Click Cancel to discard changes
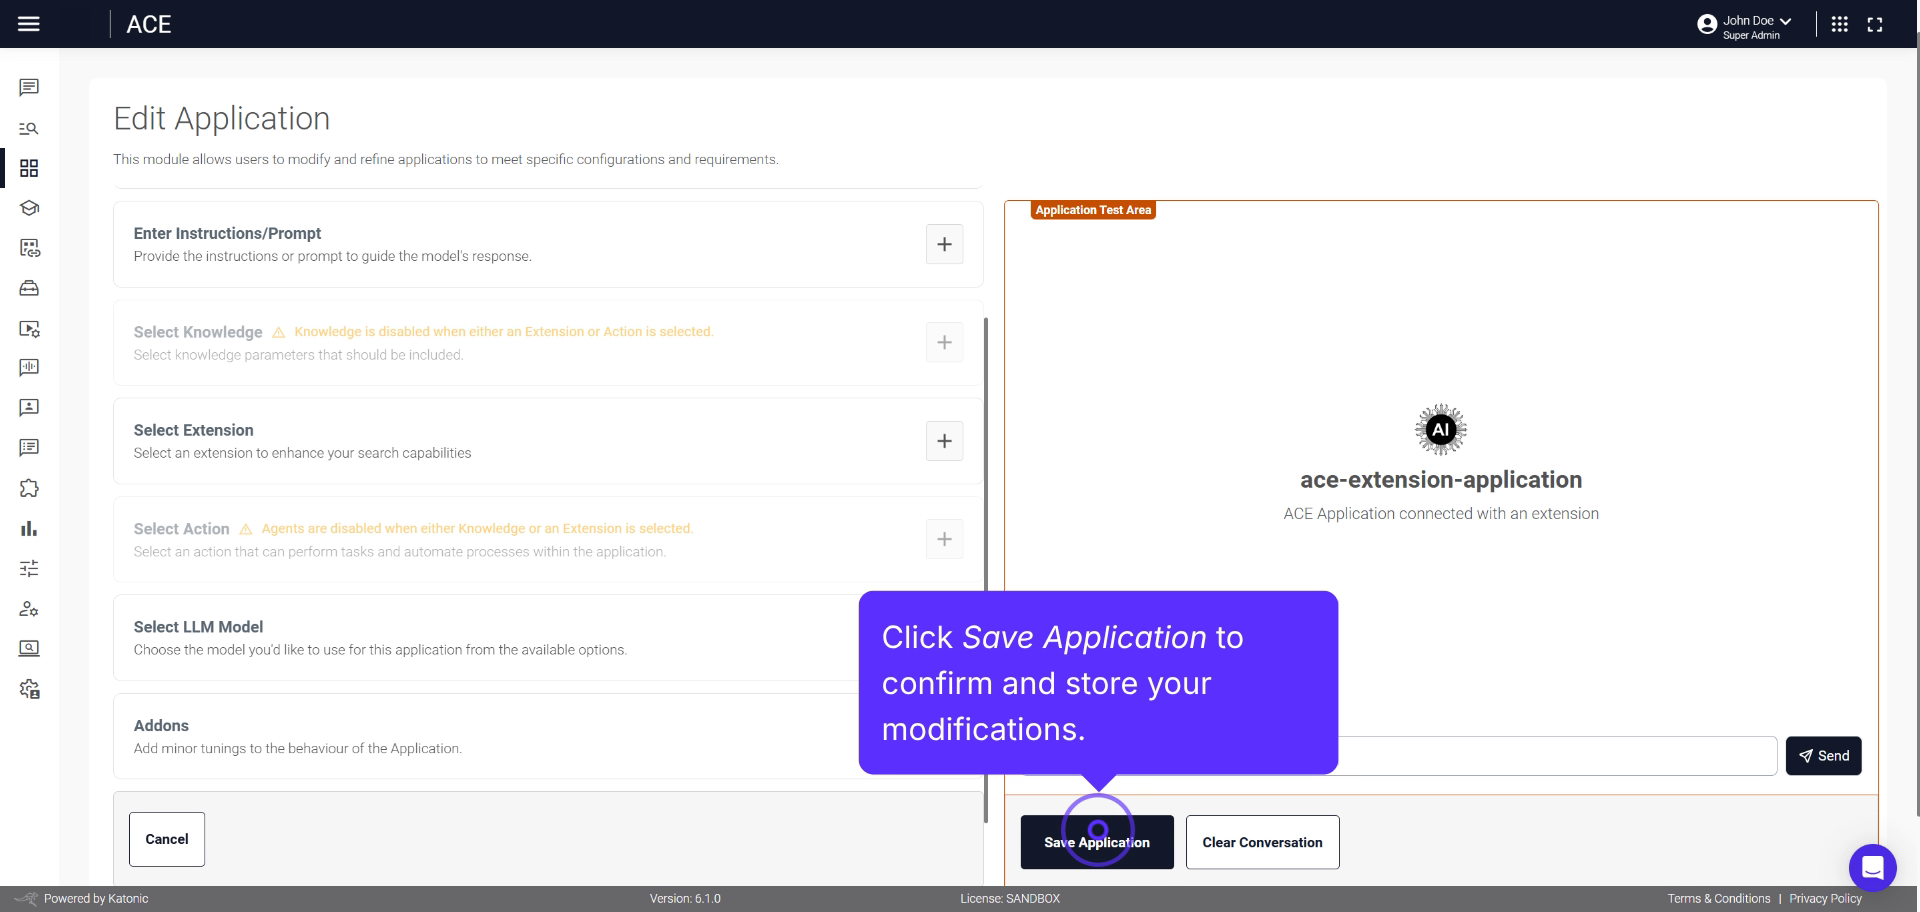The image size is (1920, 912). [166, 839]
